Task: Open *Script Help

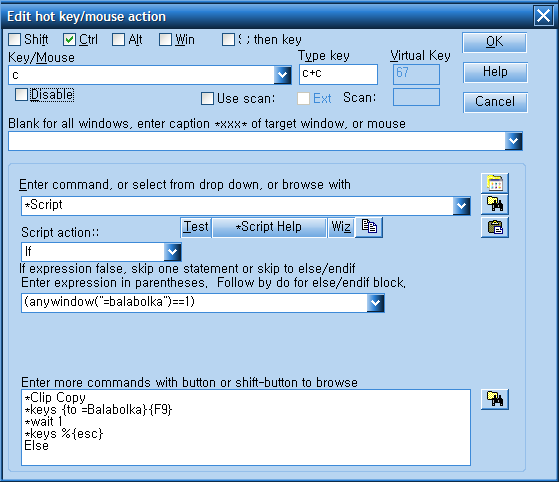Action: point(269,227)
